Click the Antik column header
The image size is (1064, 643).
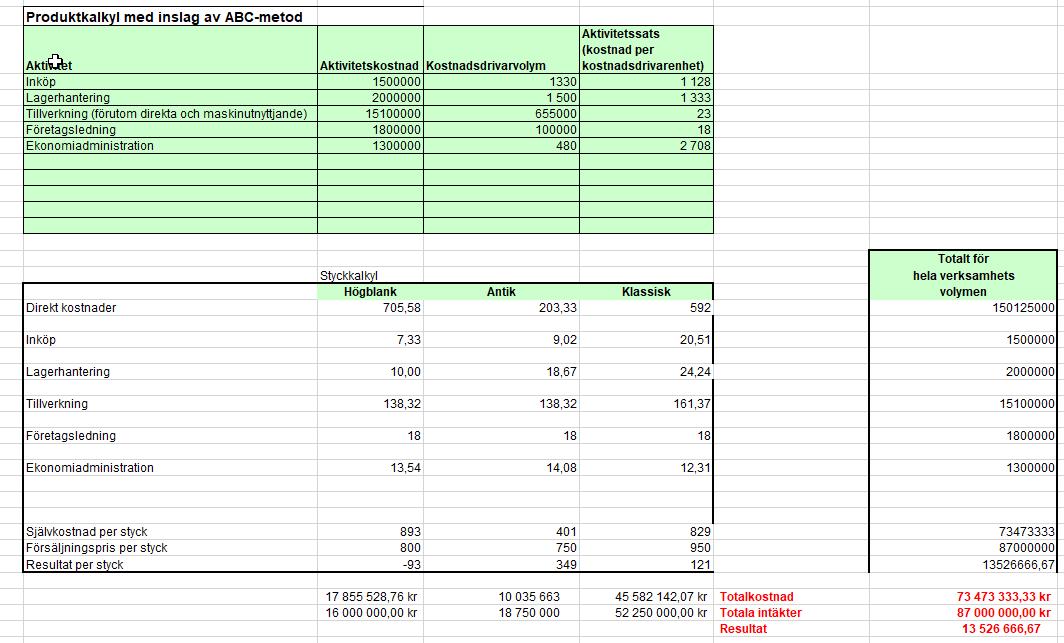click(501, 292)
